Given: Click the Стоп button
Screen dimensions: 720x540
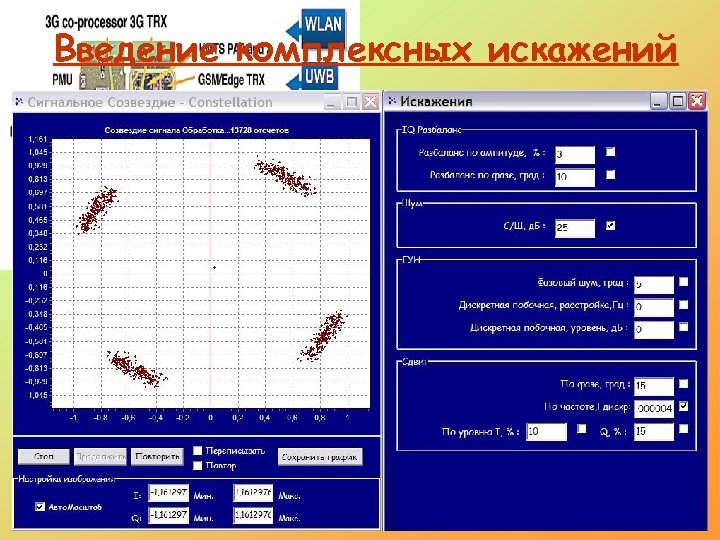Looking at the screenshot, I should (44, 457).
